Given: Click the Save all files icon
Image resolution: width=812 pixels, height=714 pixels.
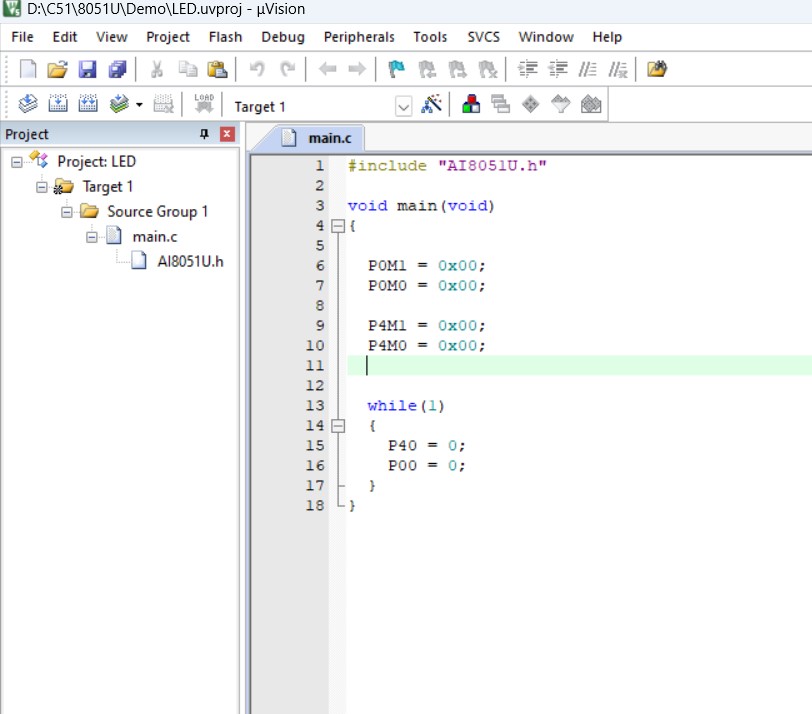Looking at the screenshot, I should (x=118, y=68).
